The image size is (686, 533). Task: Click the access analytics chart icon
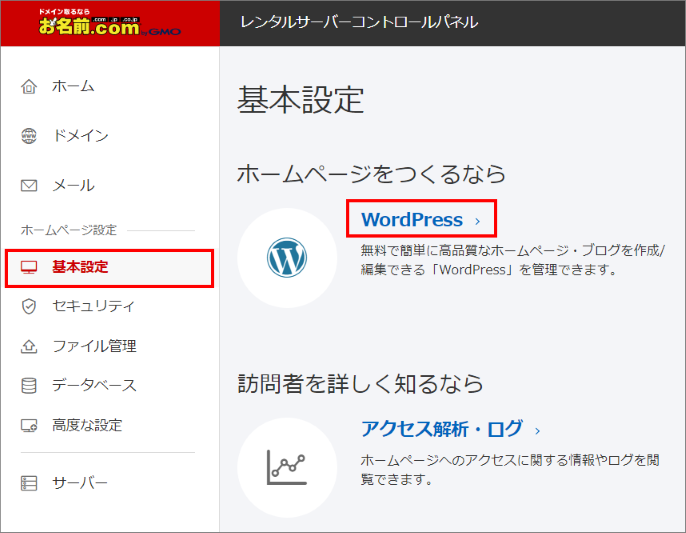pos(287,467)
